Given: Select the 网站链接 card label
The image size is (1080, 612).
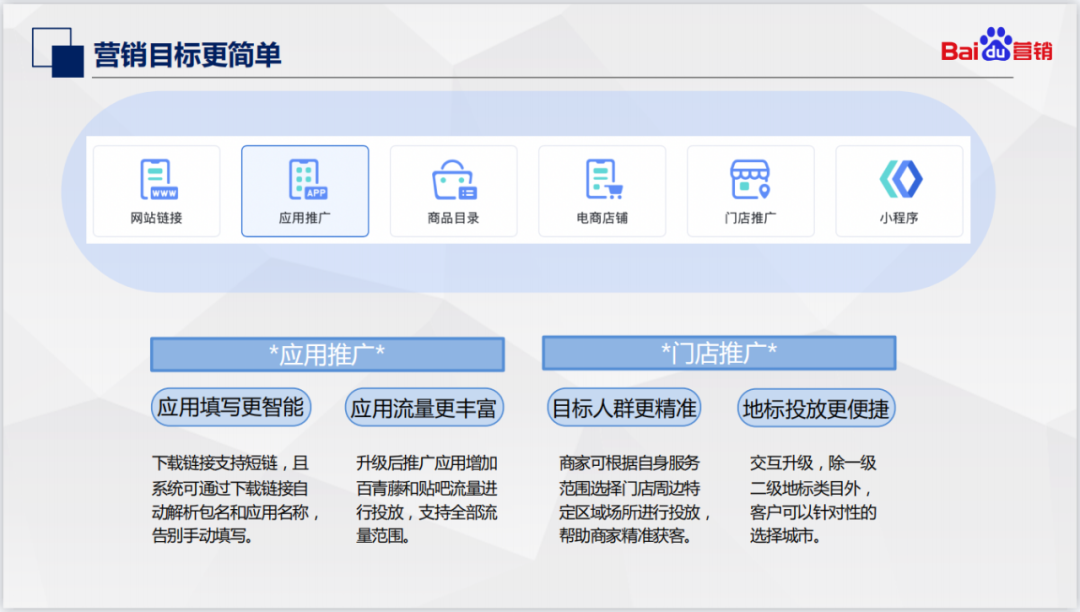Looking at the screenshot, I should click(x=156, y=218).
